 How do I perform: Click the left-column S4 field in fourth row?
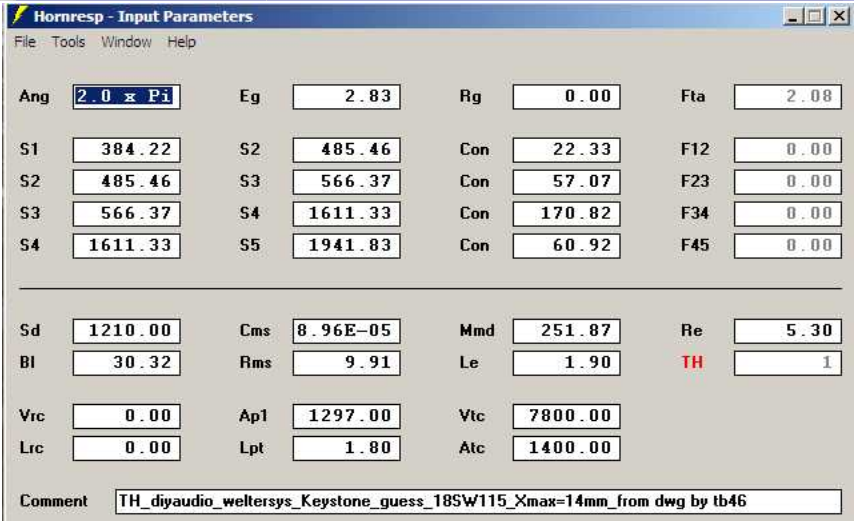click(126, 246)
